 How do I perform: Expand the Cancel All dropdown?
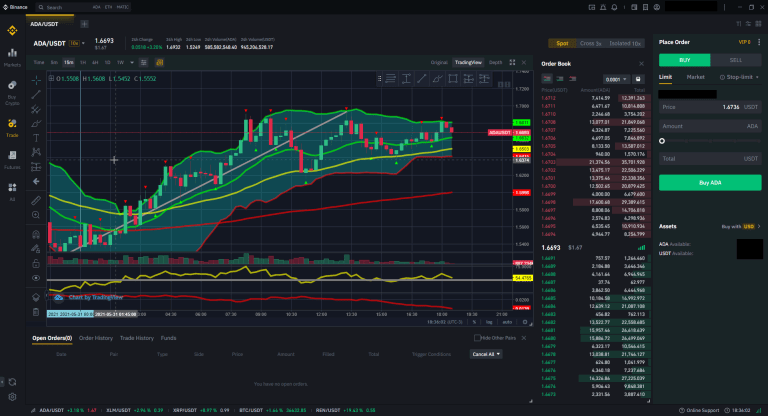point(486,354)
